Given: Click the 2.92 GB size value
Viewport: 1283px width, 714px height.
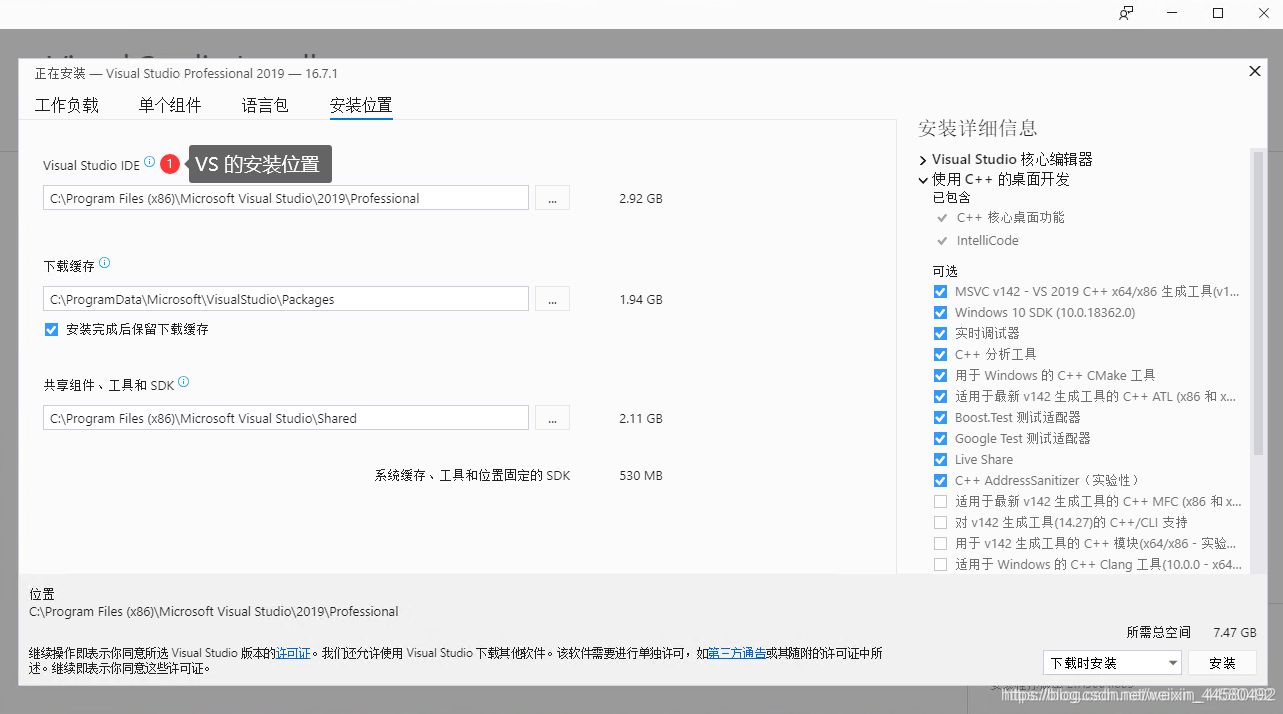Looking at the screenshot, I should [x=641, y=199].
